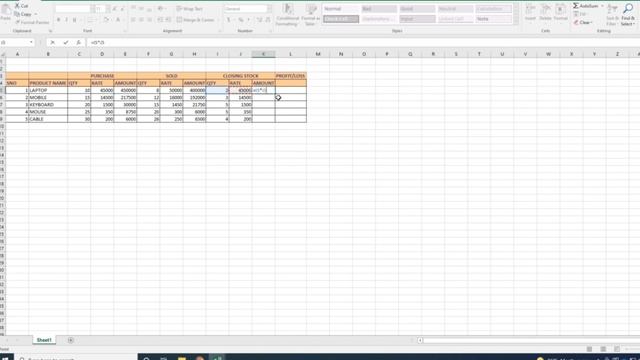This screenshot has width=640, height=360.
Task: Open the Clear menu
Action: click(583, 22)
